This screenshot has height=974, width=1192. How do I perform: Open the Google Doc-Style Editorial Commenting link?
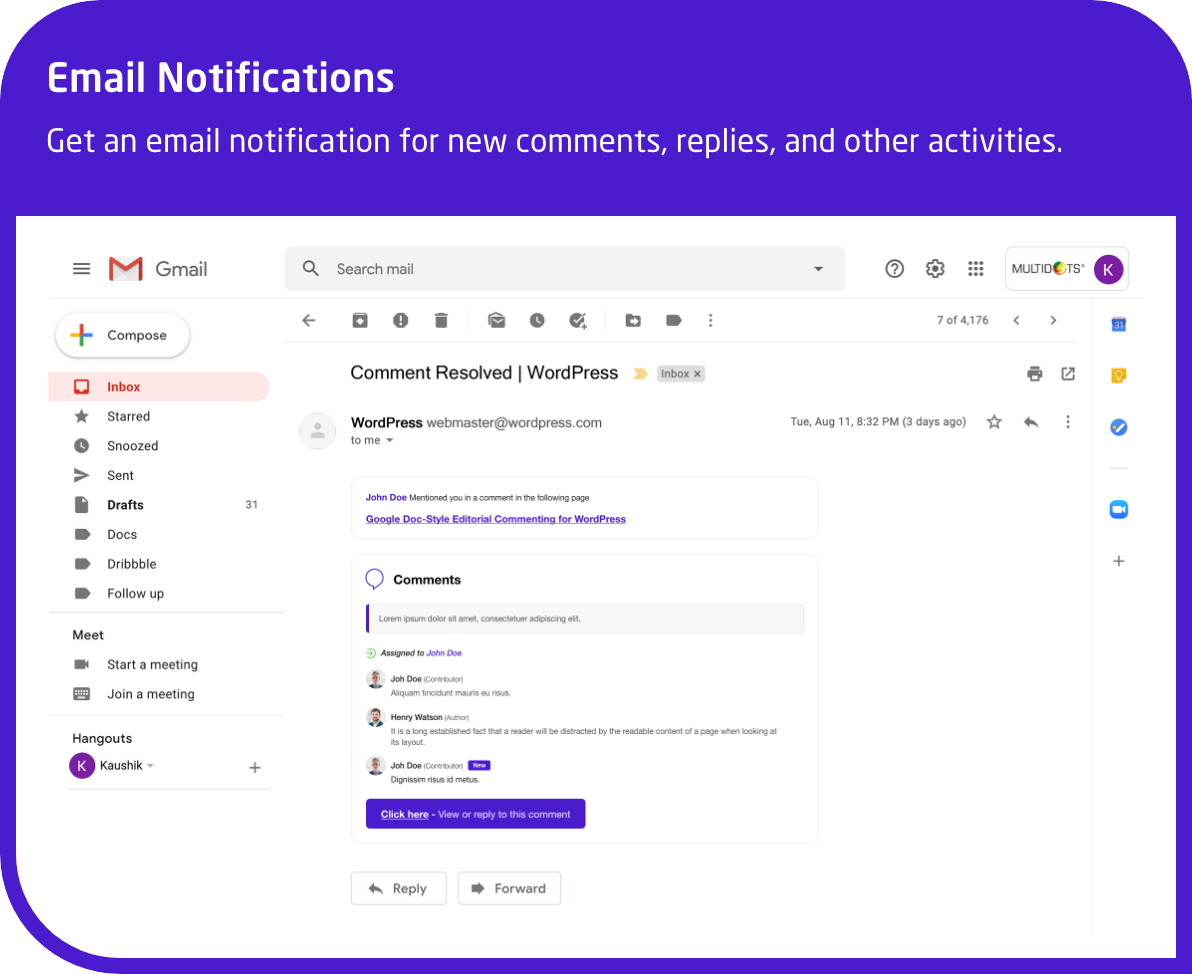496,519
